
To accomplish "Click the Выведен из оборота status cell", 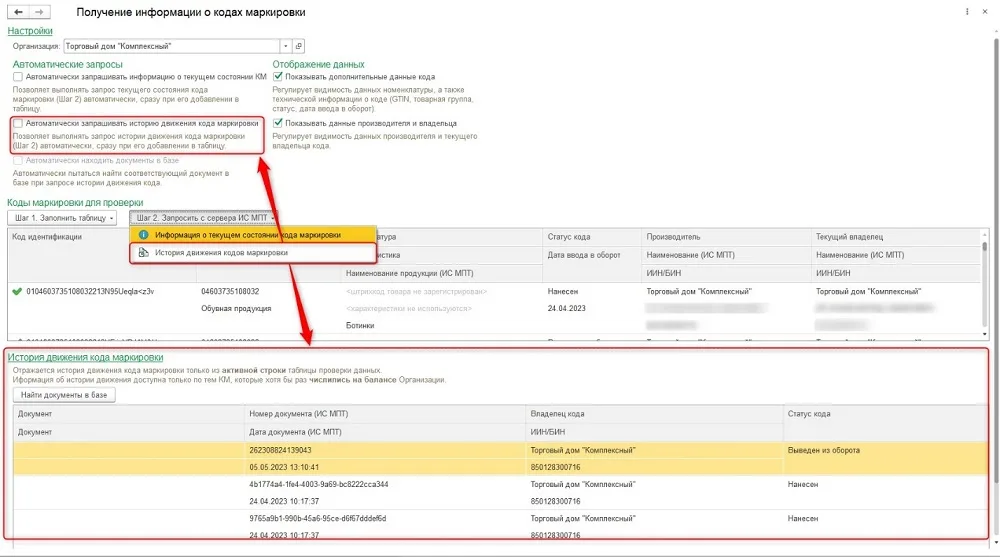I will (x=824, y=450).
